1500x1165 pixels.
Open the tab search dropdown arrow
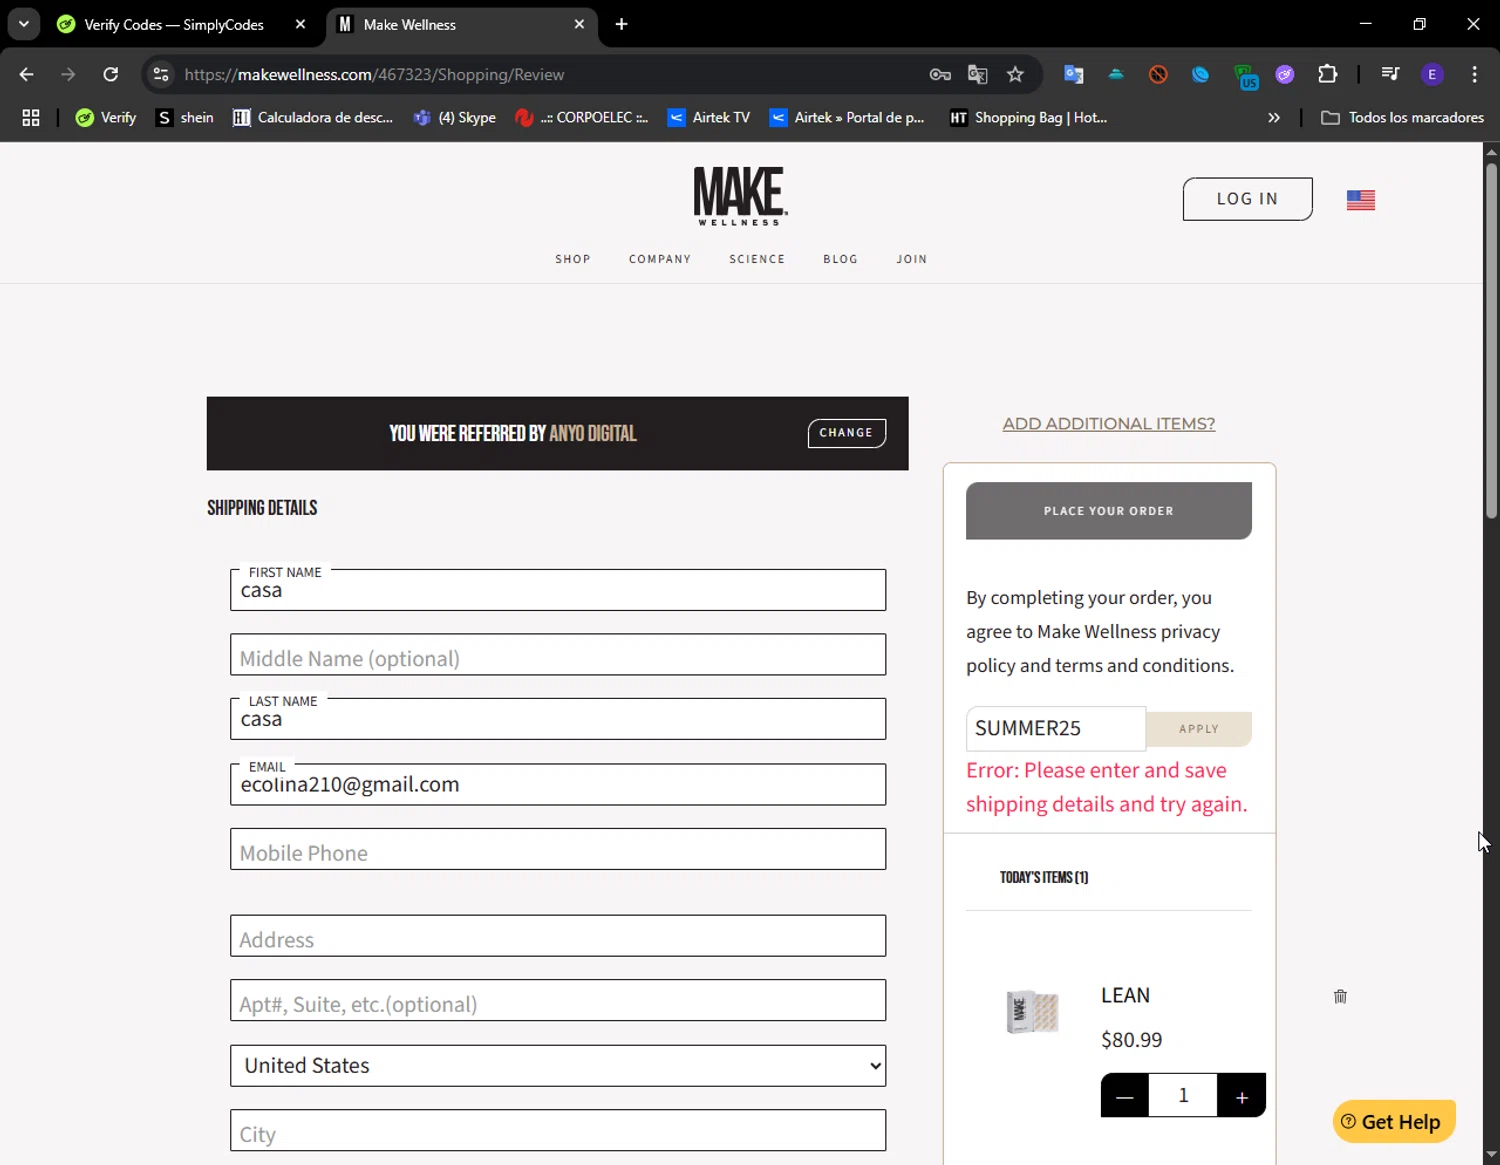tap(23, 24)
